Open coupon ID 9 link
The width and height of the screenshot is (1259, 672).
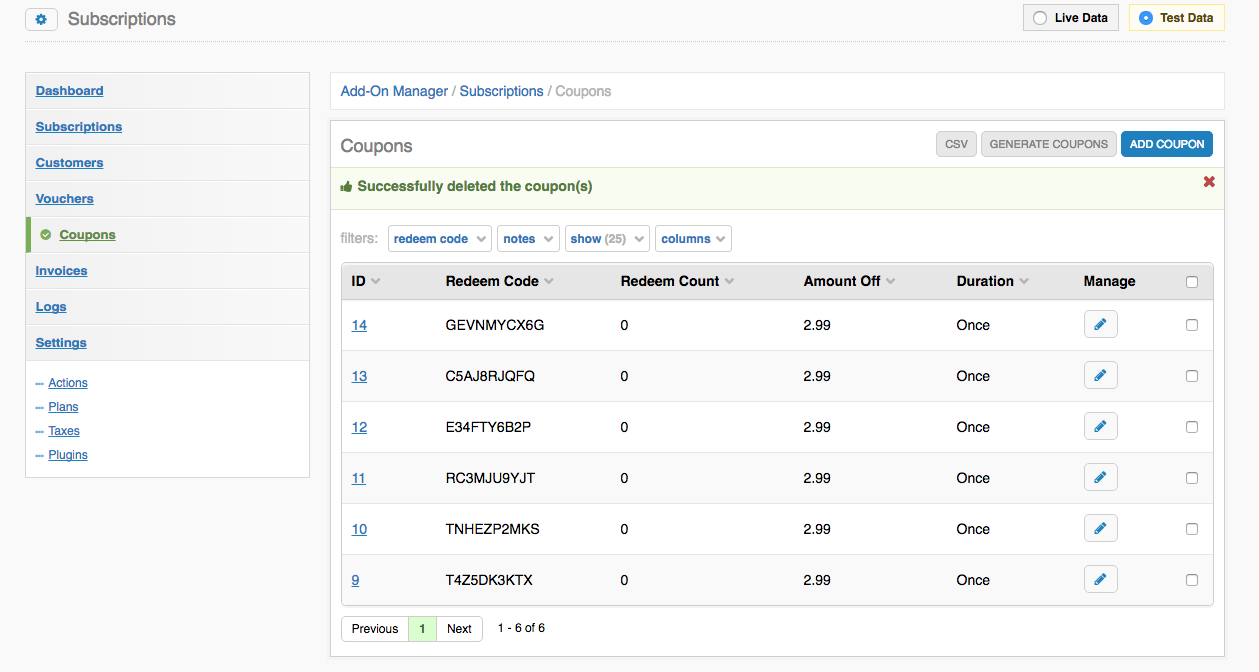[x=355, y=580]
